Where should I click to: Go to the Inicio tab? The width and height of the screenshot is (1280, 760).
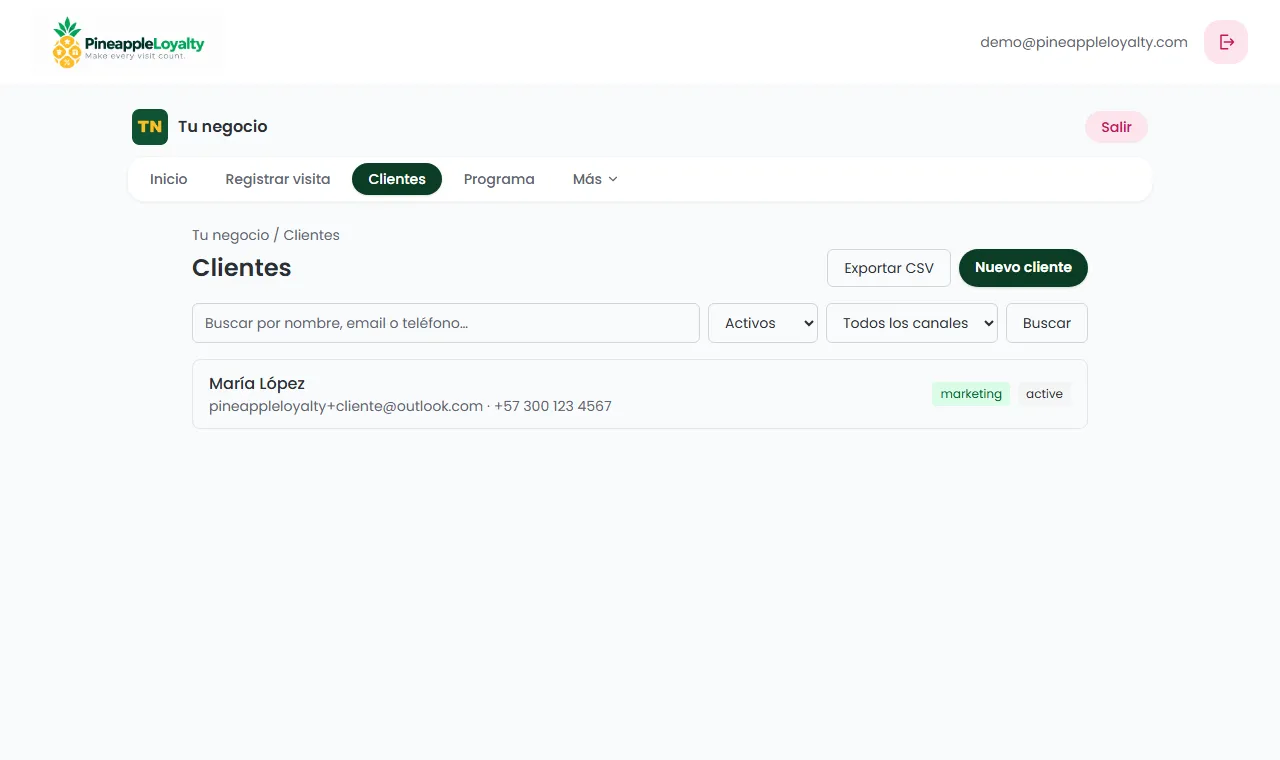pyautogui.click(x=169, y=179)
